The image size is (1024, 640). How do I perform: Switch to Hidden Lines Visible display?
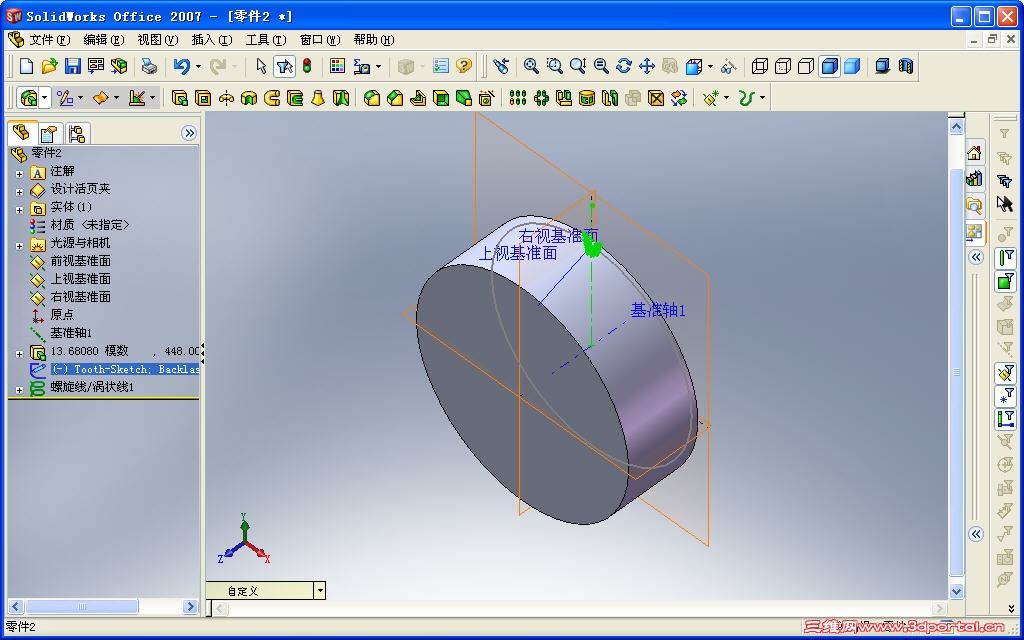pos(783,66)
